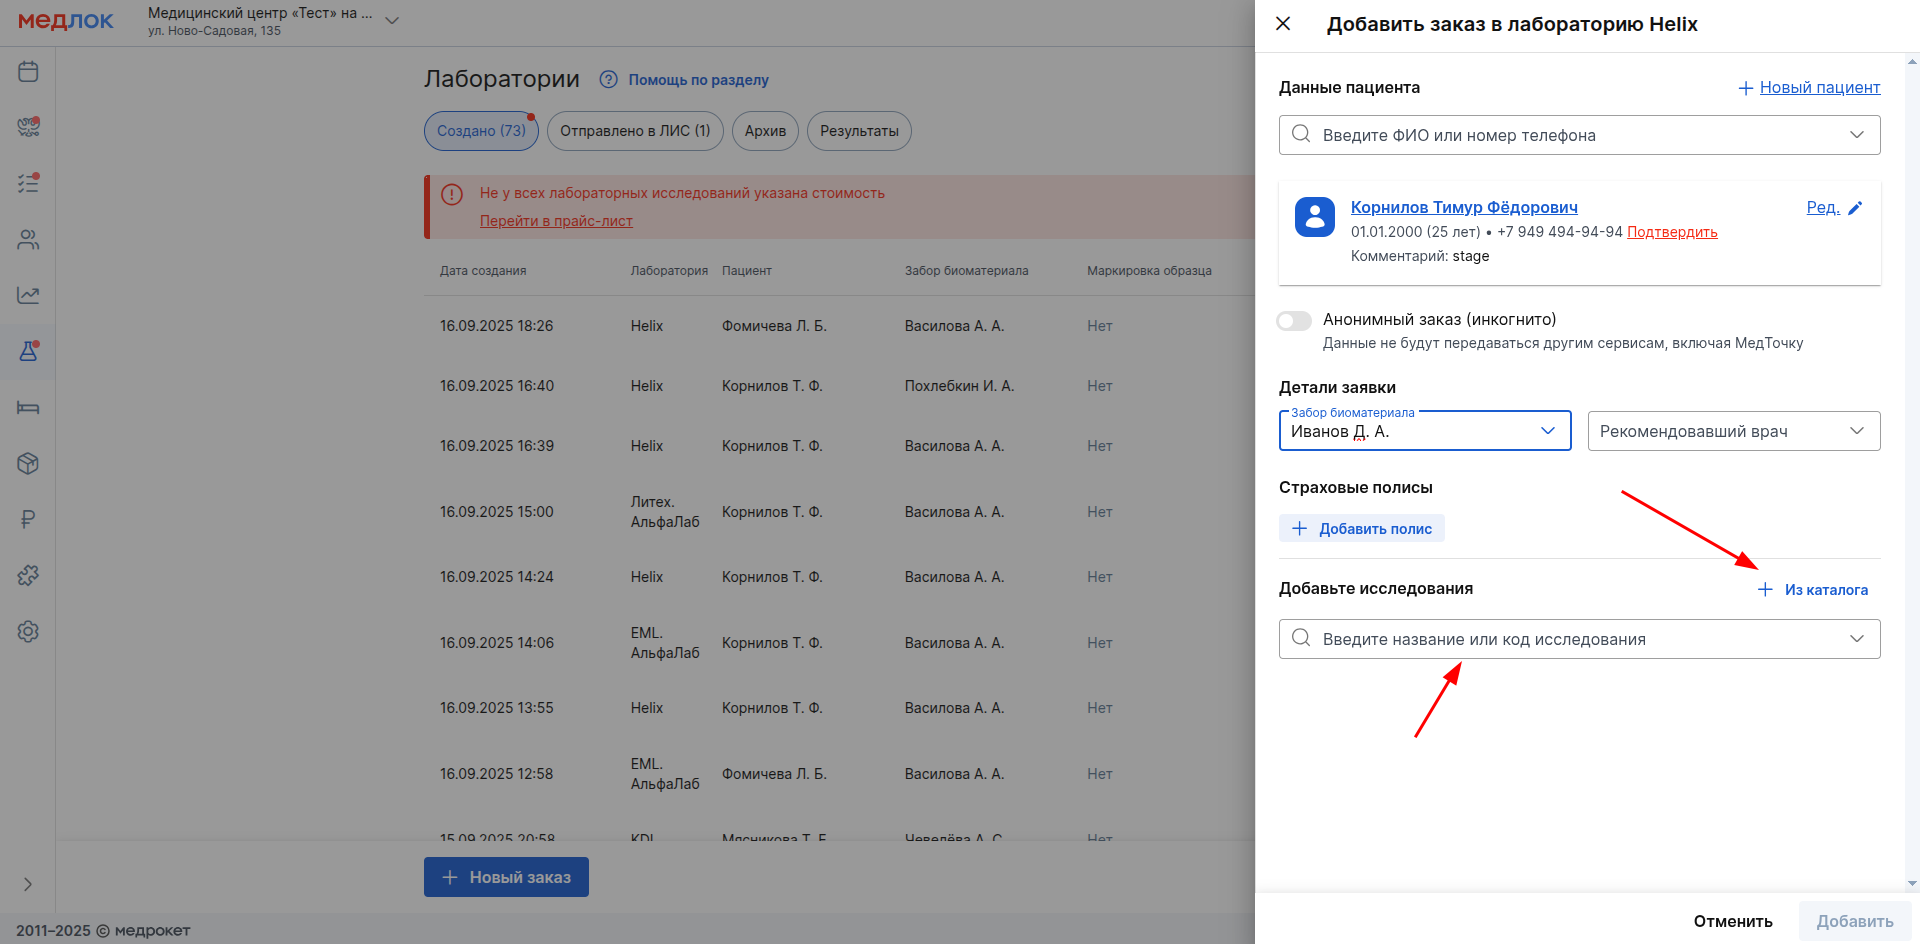Click the pencil edit icon beside patient name
The height and width of the screenshot is (944, 1920).
[1855, 208]
